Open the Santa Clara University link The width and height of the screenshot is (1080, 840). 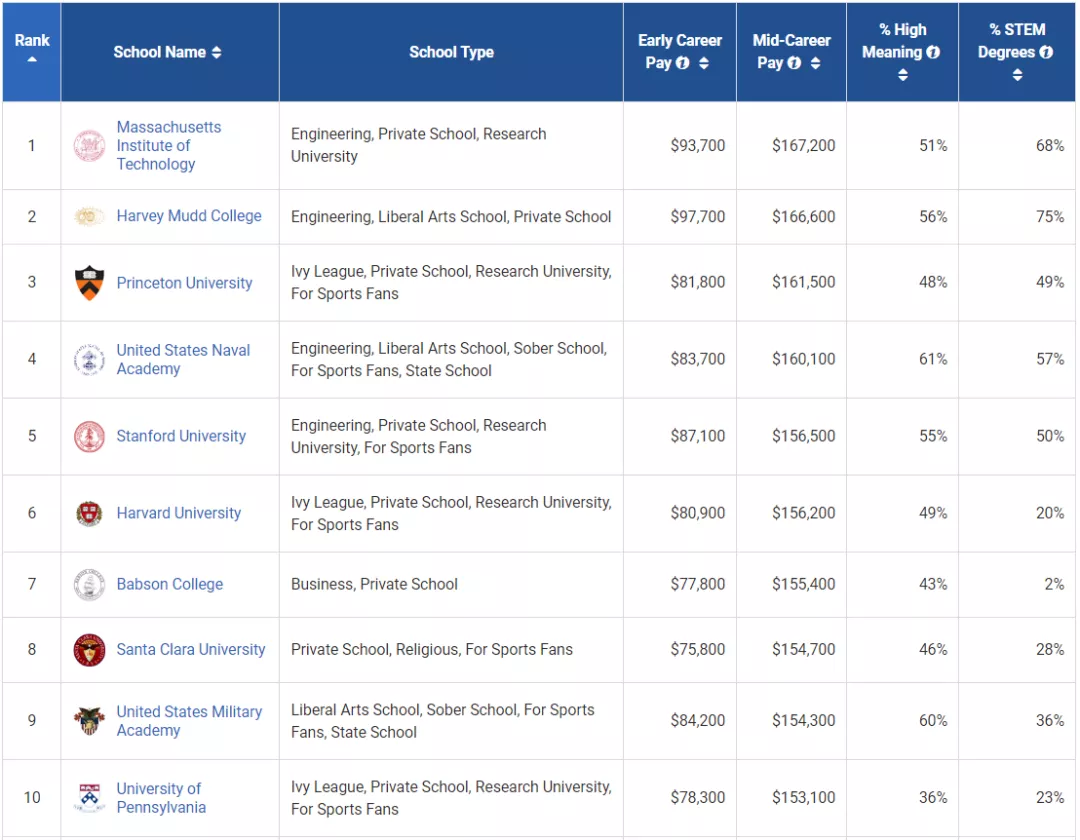point(190,649)
